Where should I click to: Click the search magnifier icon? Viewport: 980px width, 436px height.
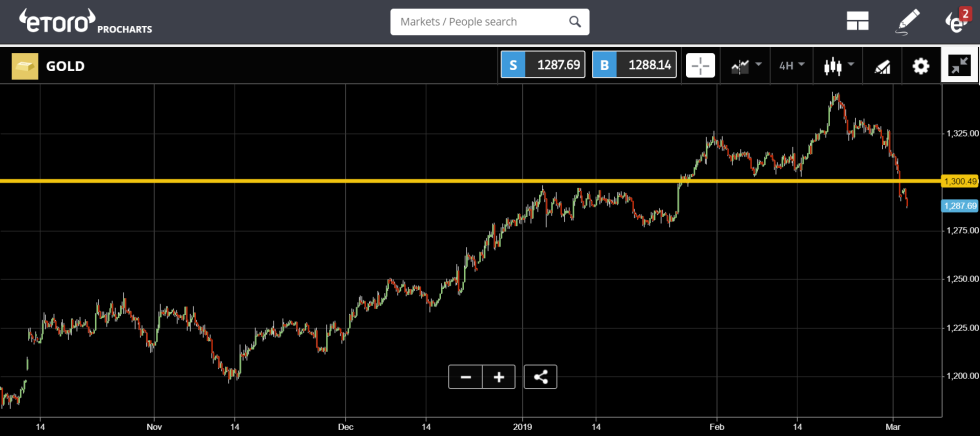pos(574,21)
